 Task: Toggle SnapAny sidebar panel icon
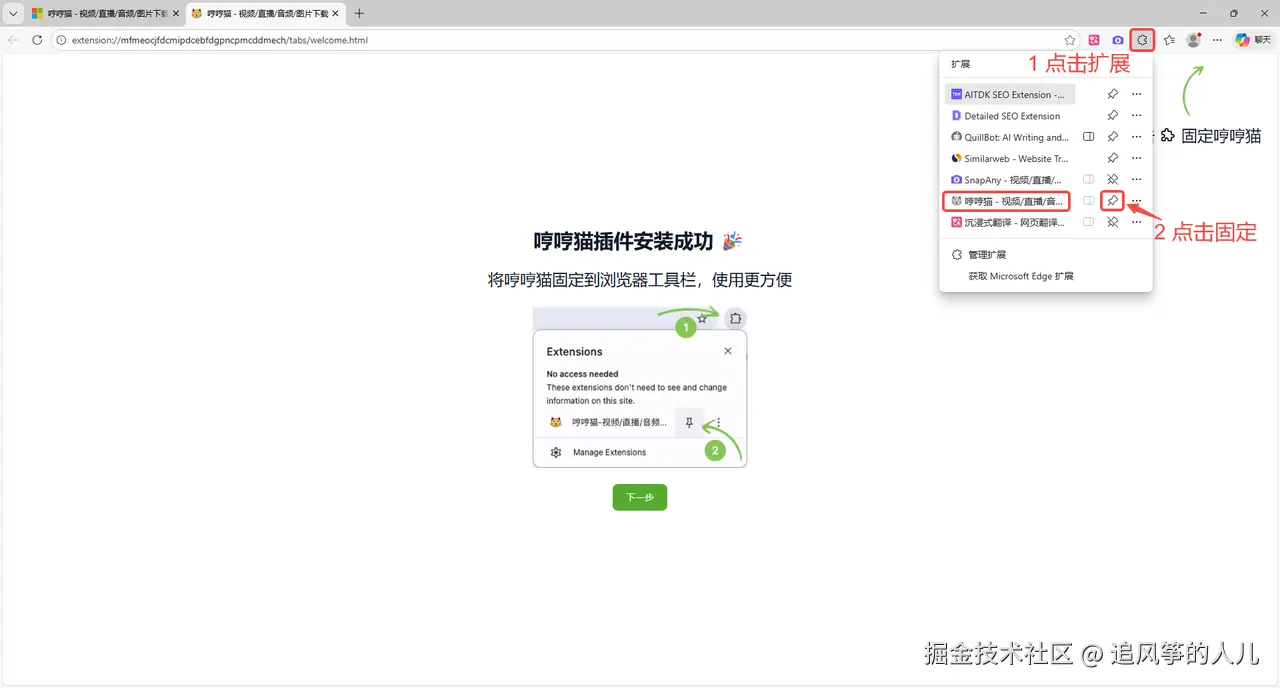coord(1088,180)
